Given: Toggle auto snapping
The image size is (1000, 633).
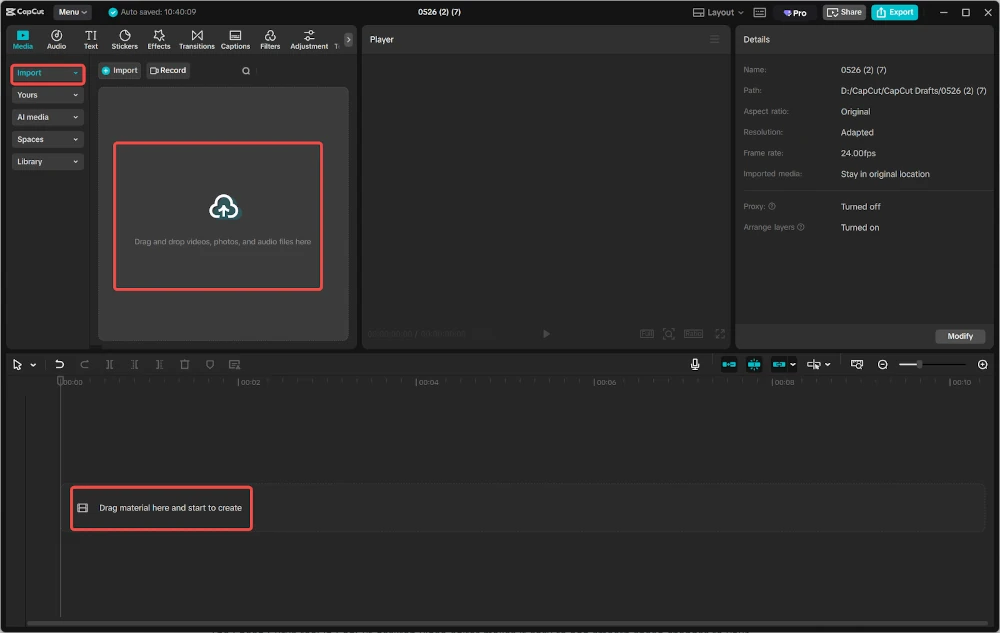Looking at the screenshot, I should [754, 365].
